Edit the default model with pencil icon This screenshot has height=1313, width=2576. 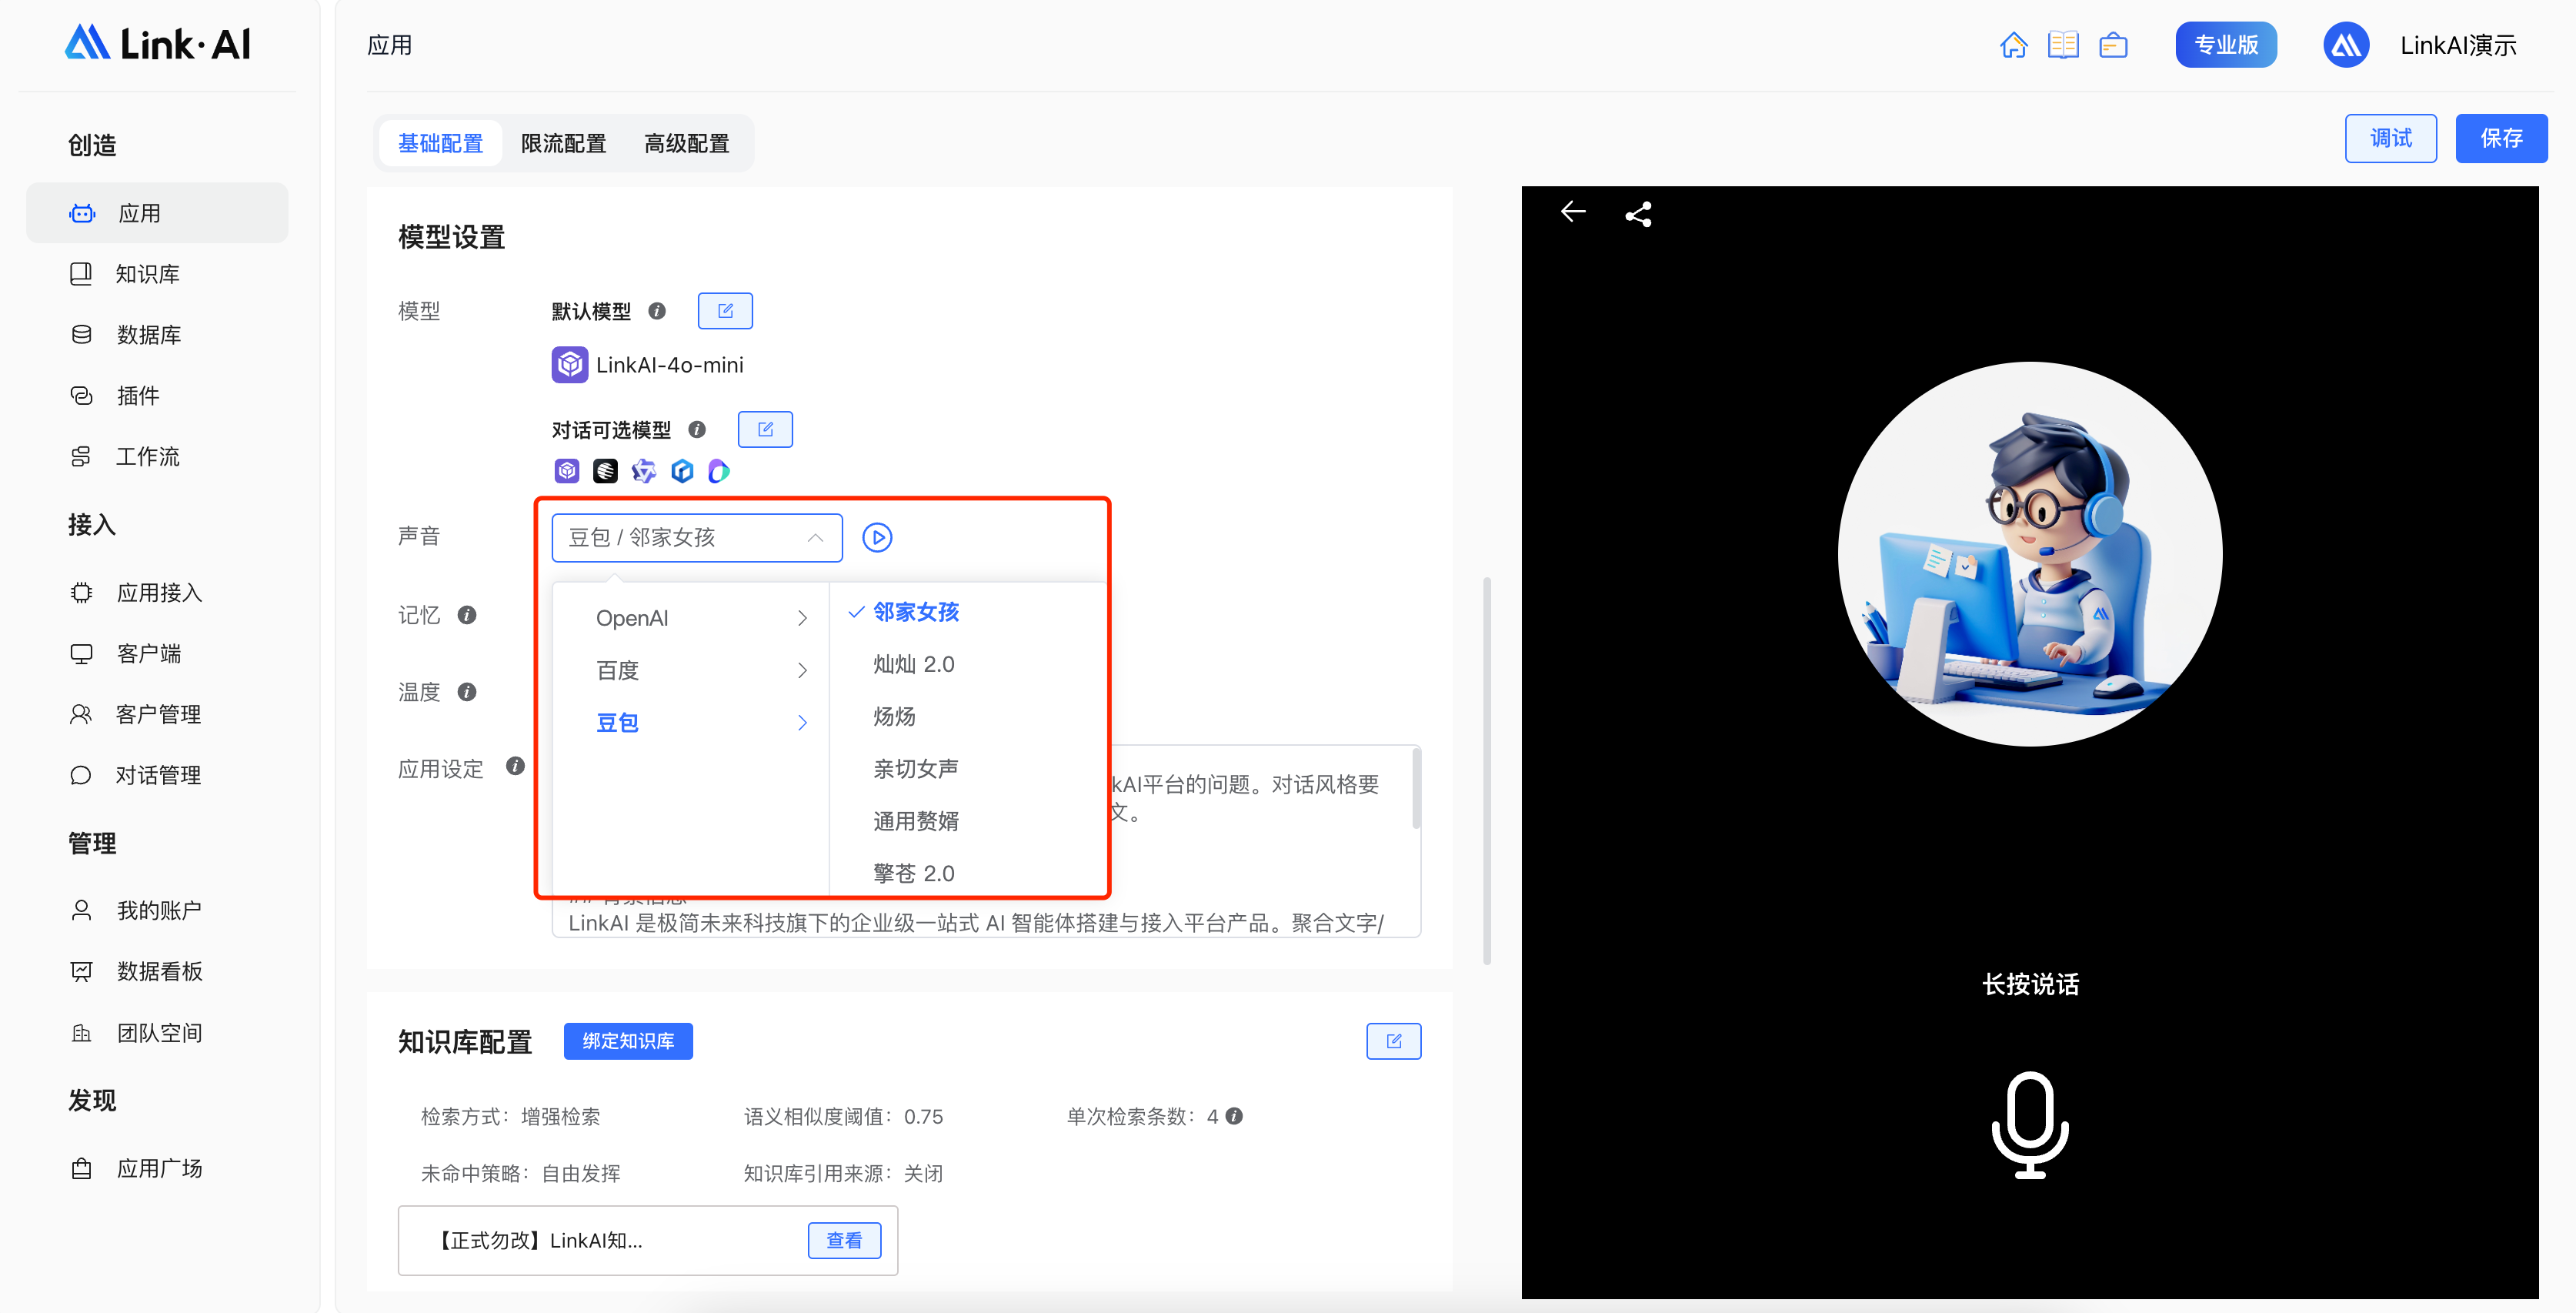725,311
